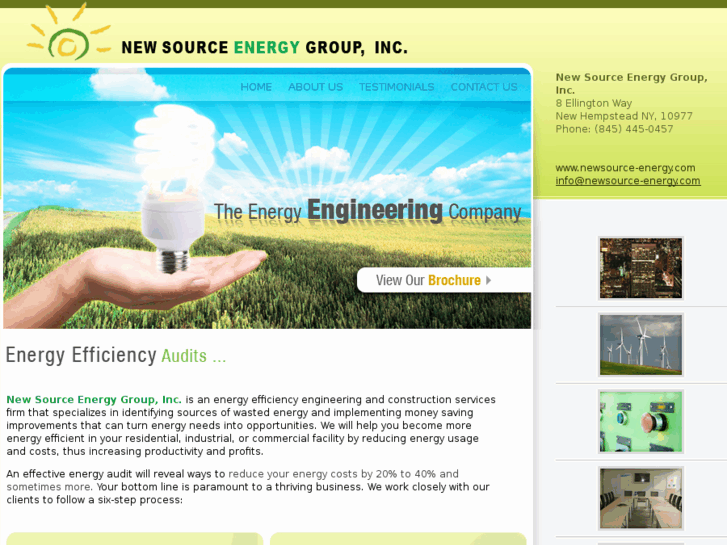Viewport: 727px width, 545px height.
Task: Click the View Our Brochure button
Action: tap(444, 280)
